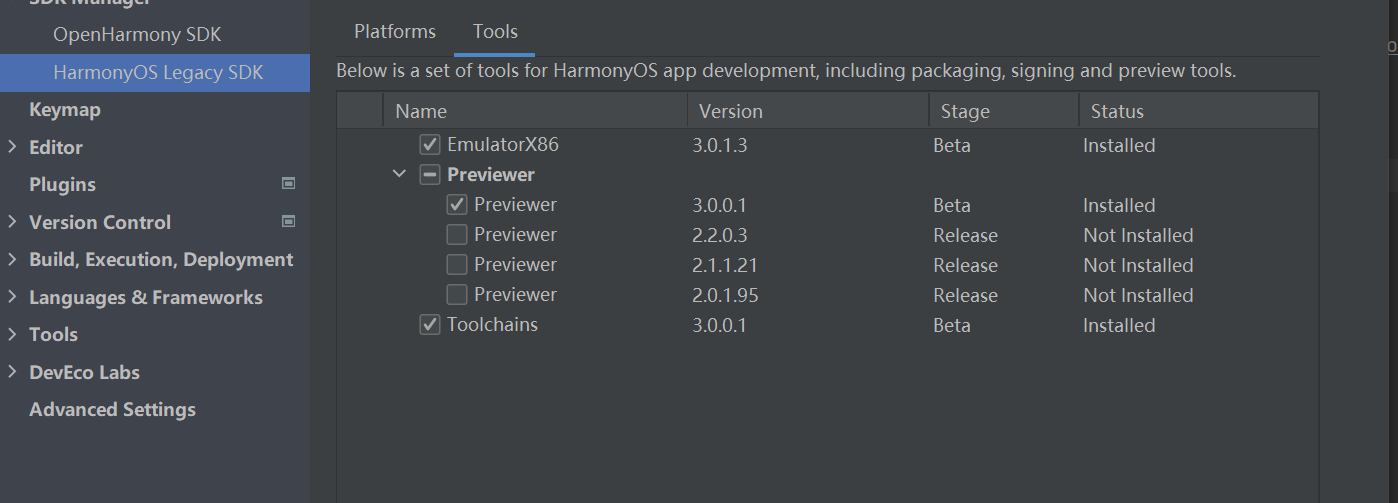The width and height of the screenshot is (1398, 503).
Task: Check Previewer version 2.2.0.3
Action: pyautogui.click(x=457, y=235)
